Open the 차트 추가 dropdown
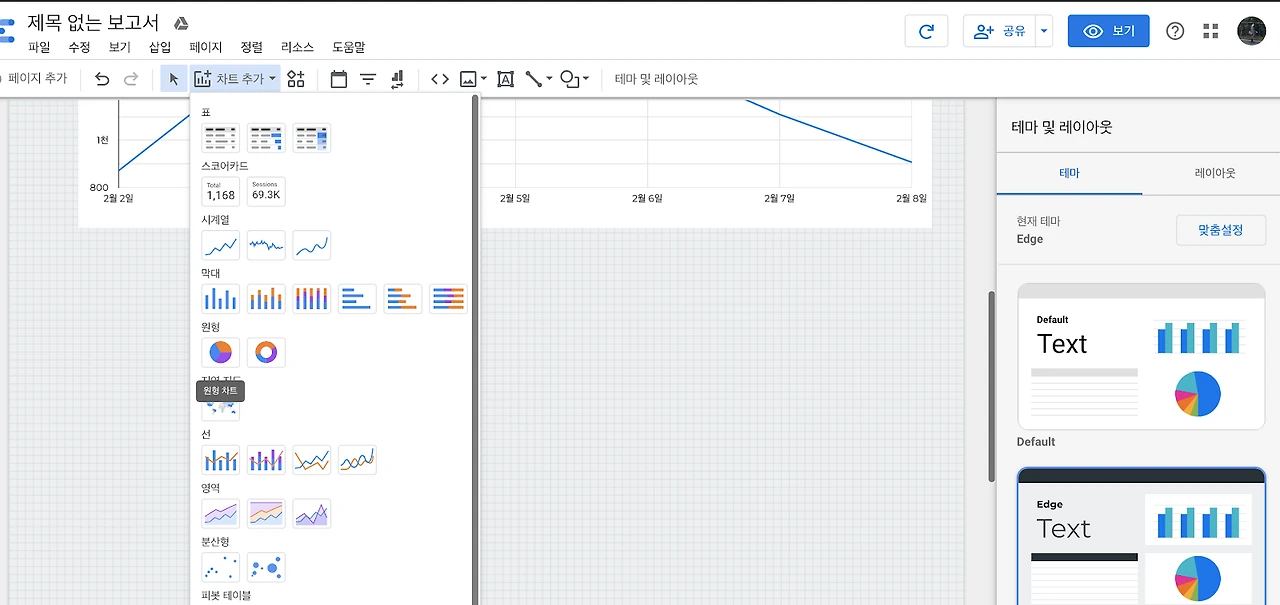This screenshot has height=605, width=1280. (235, 79)
